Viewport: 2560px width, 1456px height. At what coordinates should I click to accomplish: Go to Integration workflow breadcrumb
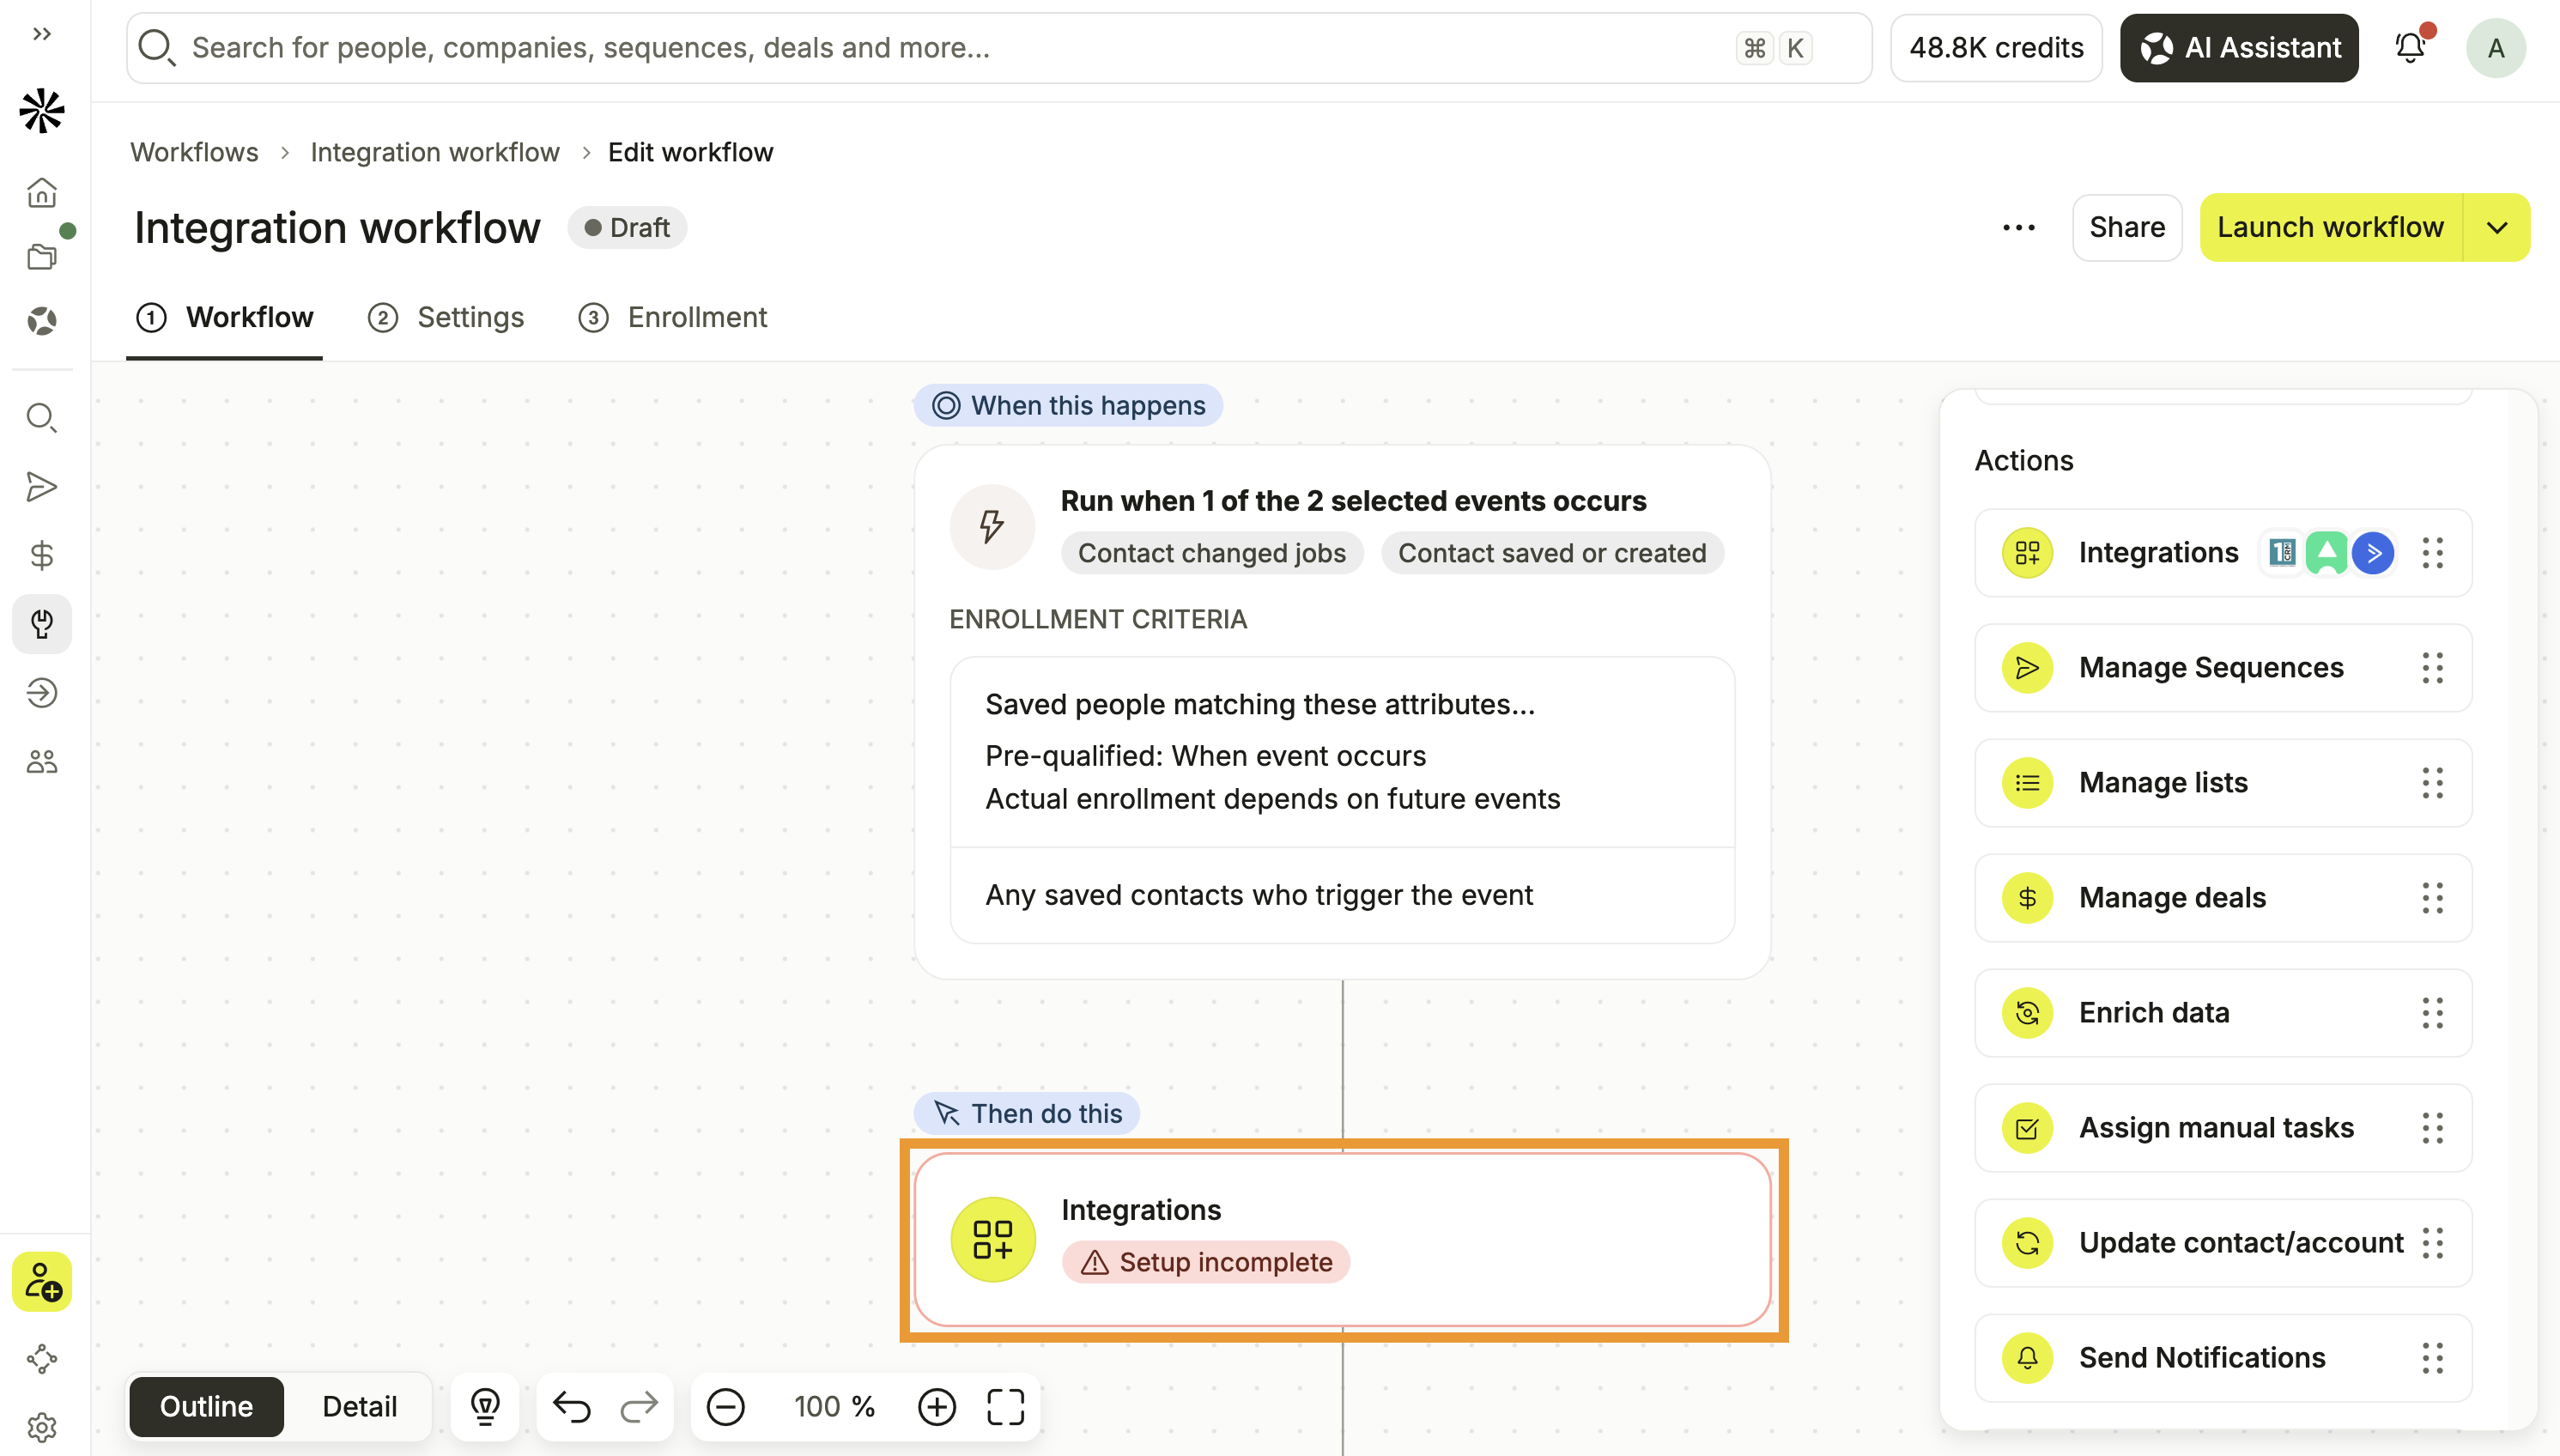click(435, 152)
